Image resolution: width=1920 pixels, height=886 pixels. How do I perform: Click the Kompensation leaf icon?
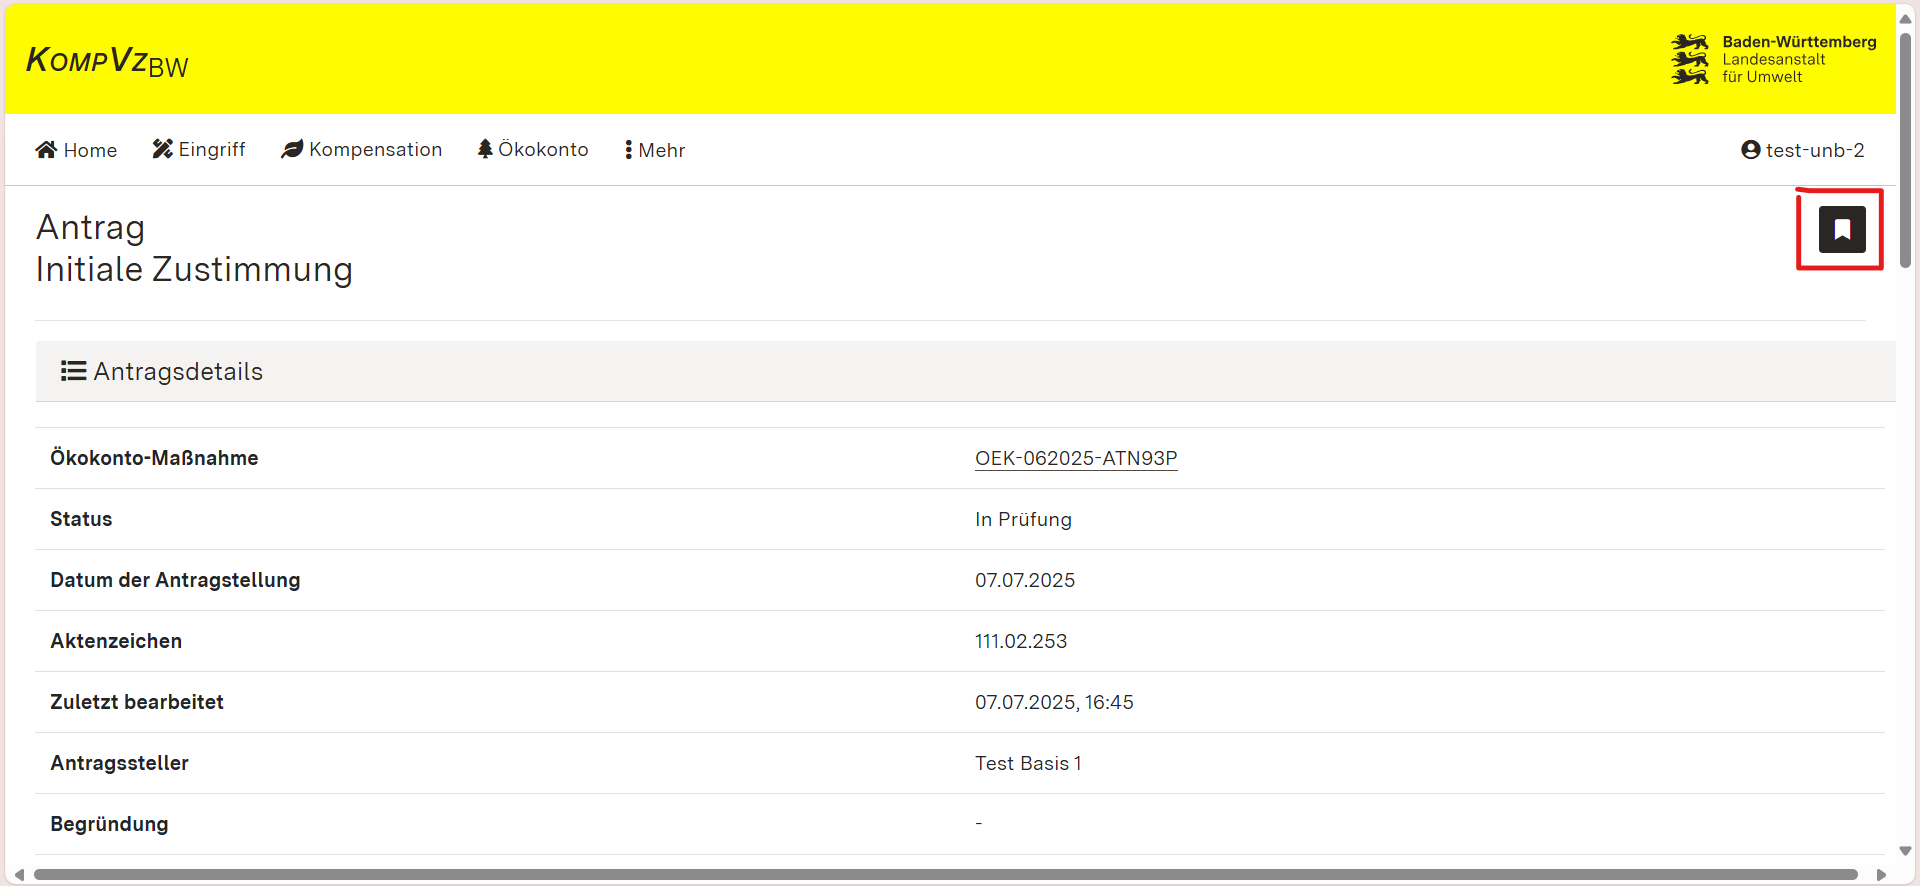292,149
